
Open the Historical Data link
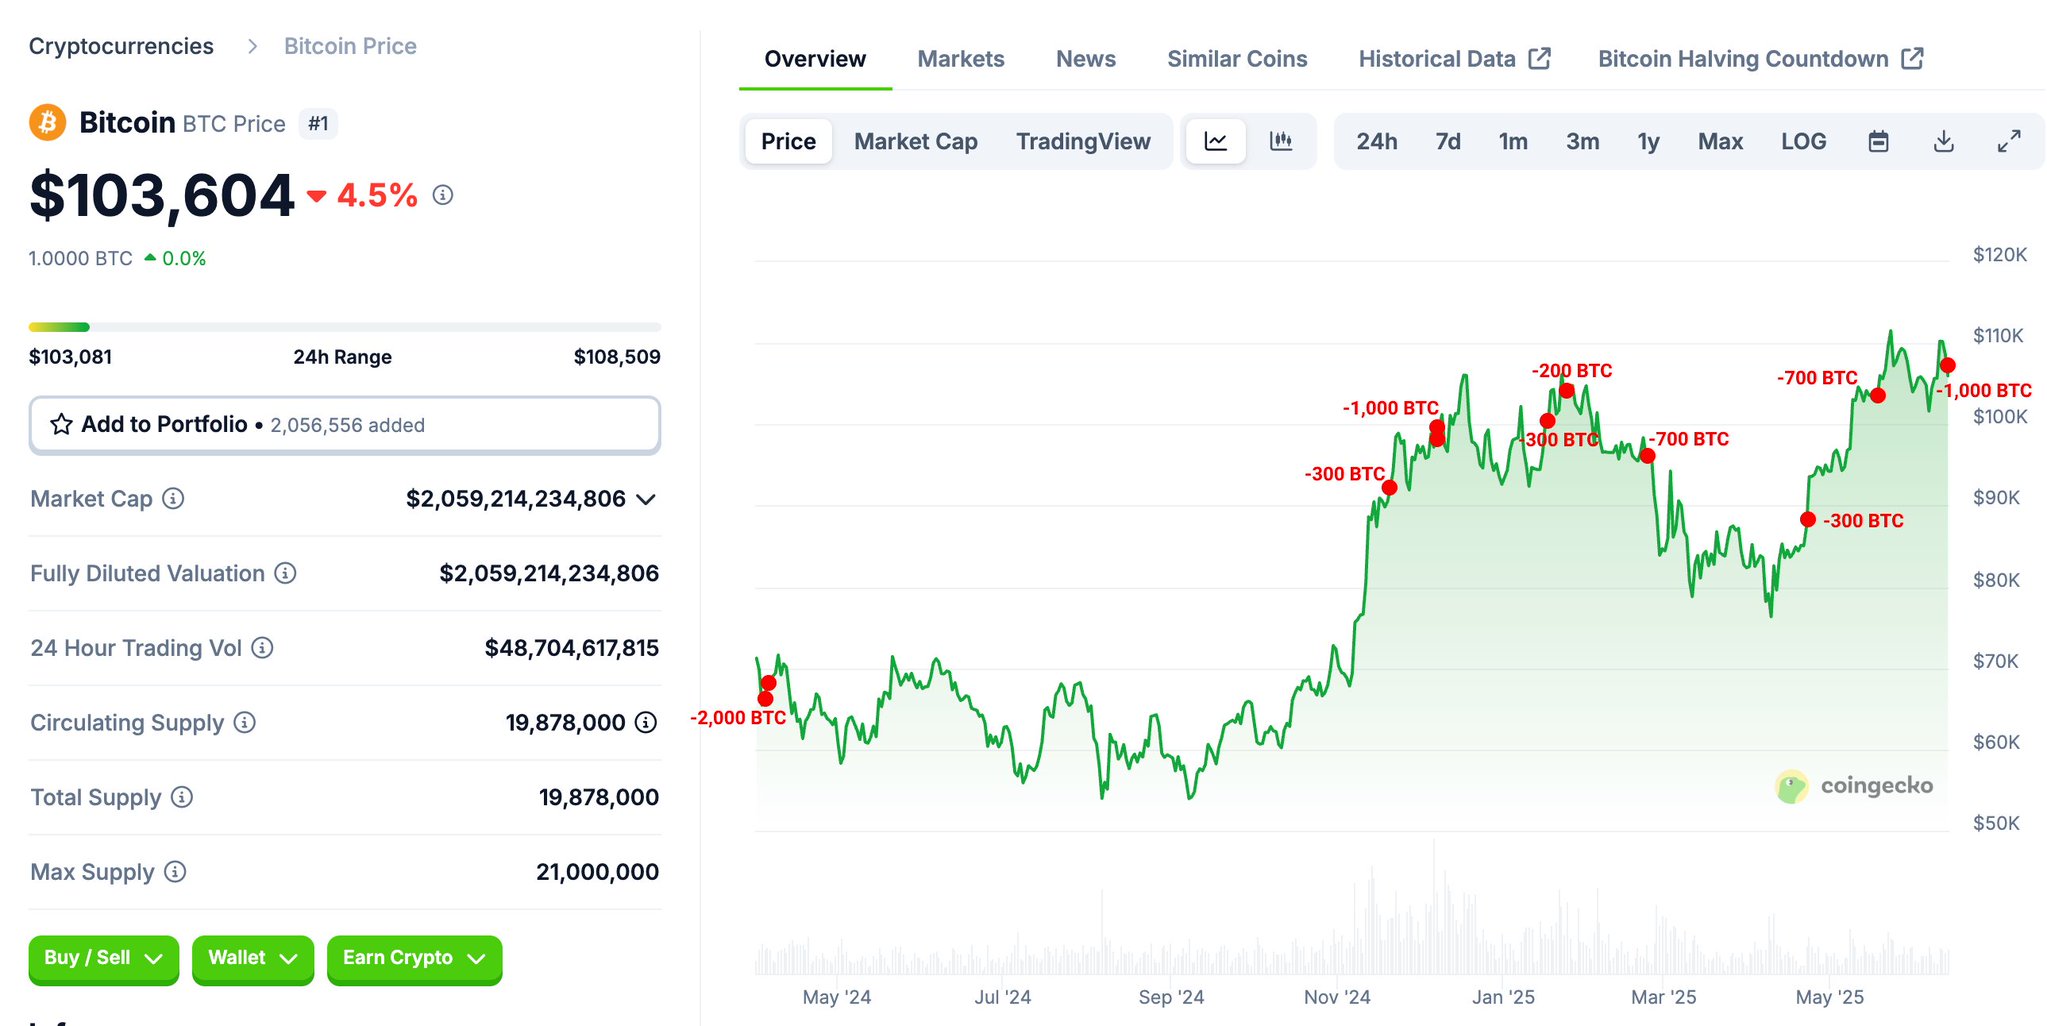1453,59
